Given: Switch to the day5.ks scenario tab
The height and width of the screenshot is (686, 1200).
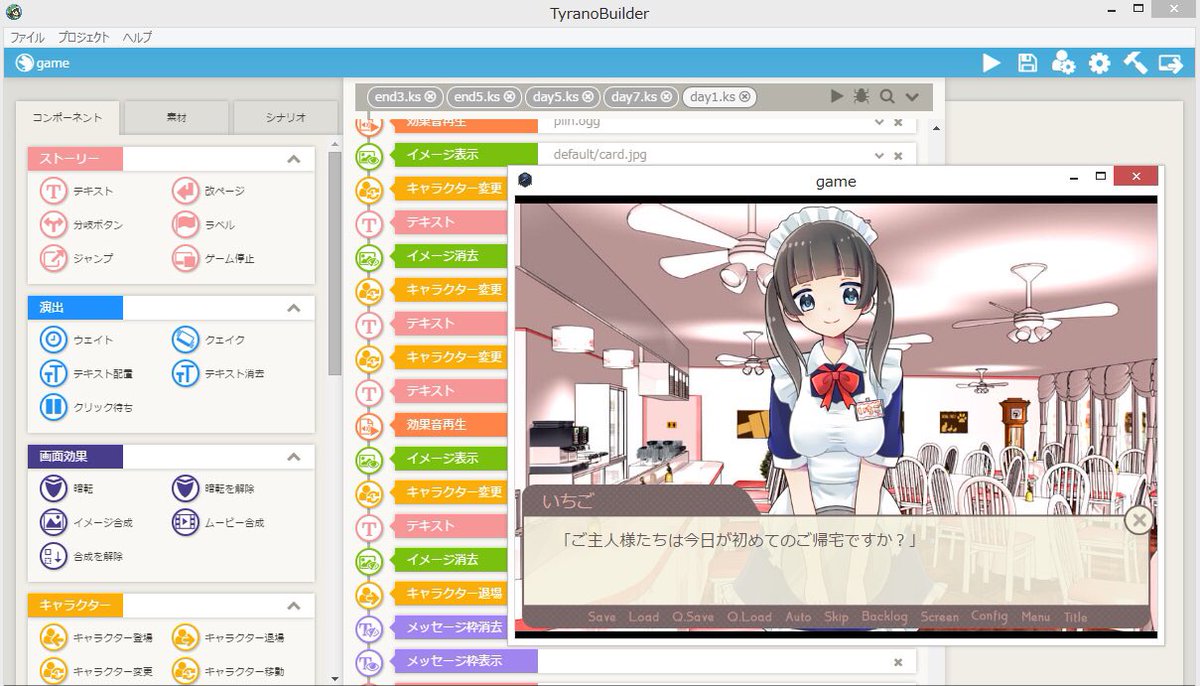Looking at the screenshot, I should (x=555, y=97).
